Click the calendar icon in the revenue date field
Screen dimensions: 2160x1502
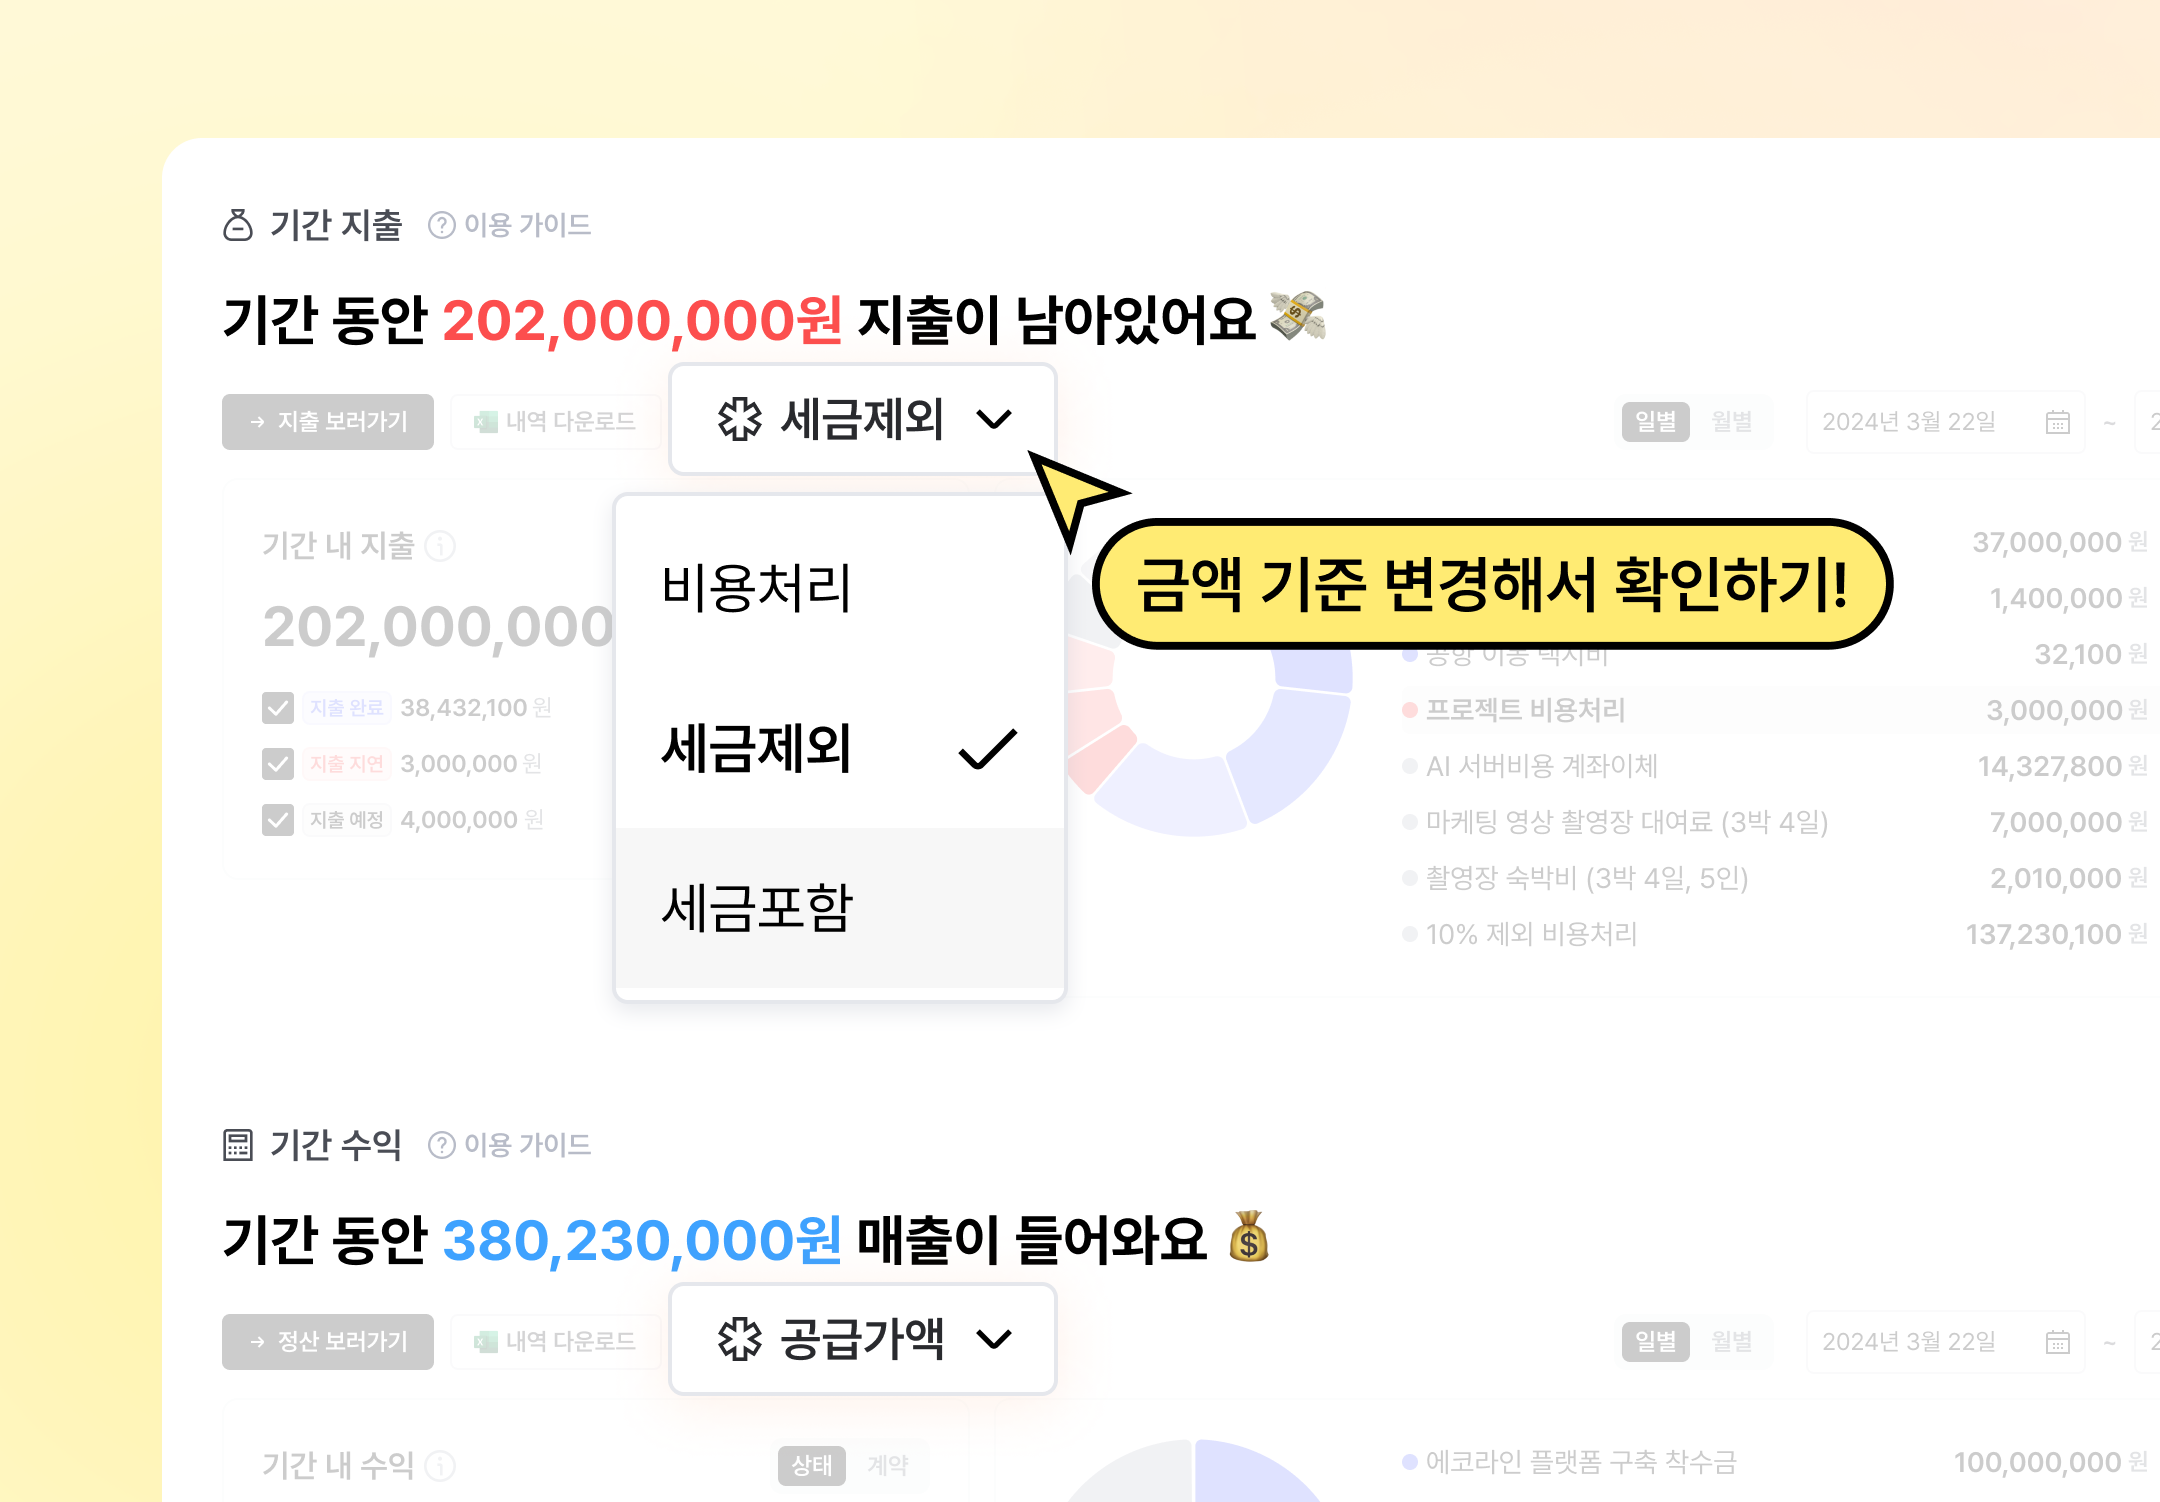click(x=2057, y=1342)
